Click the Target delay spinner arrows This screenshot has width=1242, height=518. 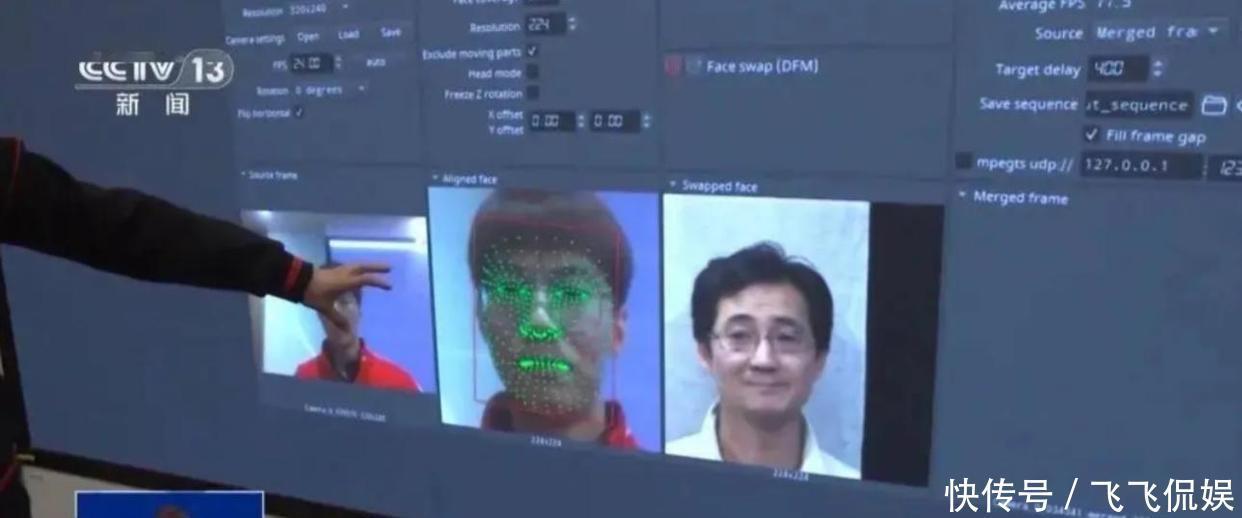(1158, 69)
